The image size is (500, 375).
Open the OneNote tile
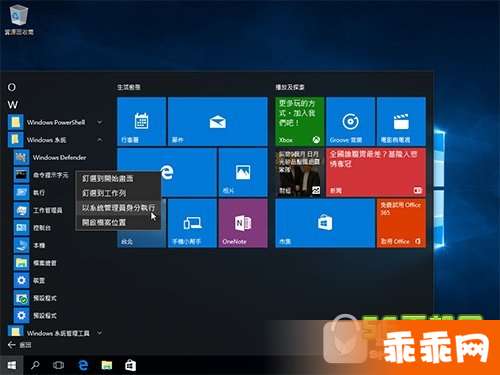coord(243,223)
